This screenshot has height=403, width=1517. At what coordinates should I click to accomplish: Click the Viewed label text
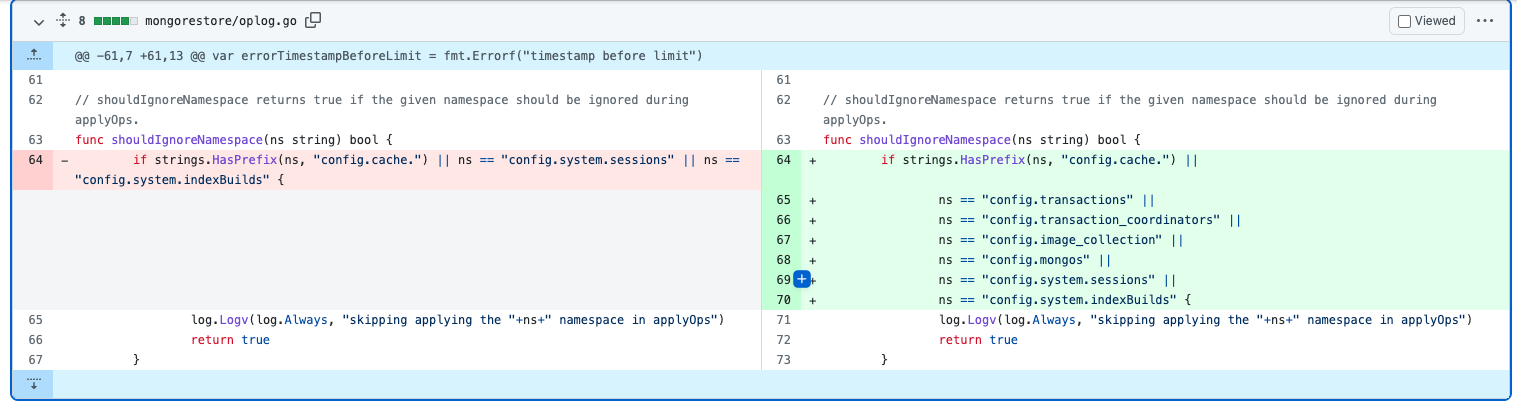coord(1434,21)
